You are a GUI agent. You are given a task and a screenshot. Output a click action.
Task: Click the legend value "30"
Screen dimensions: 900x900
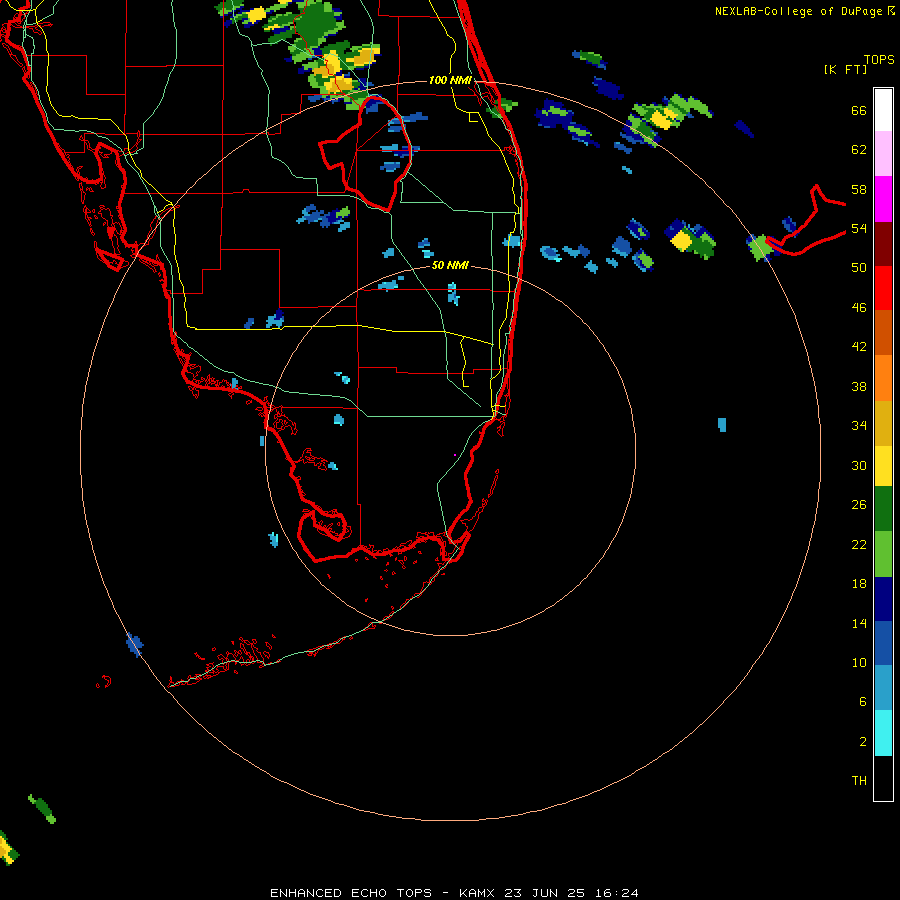click(x=859, y=465)
